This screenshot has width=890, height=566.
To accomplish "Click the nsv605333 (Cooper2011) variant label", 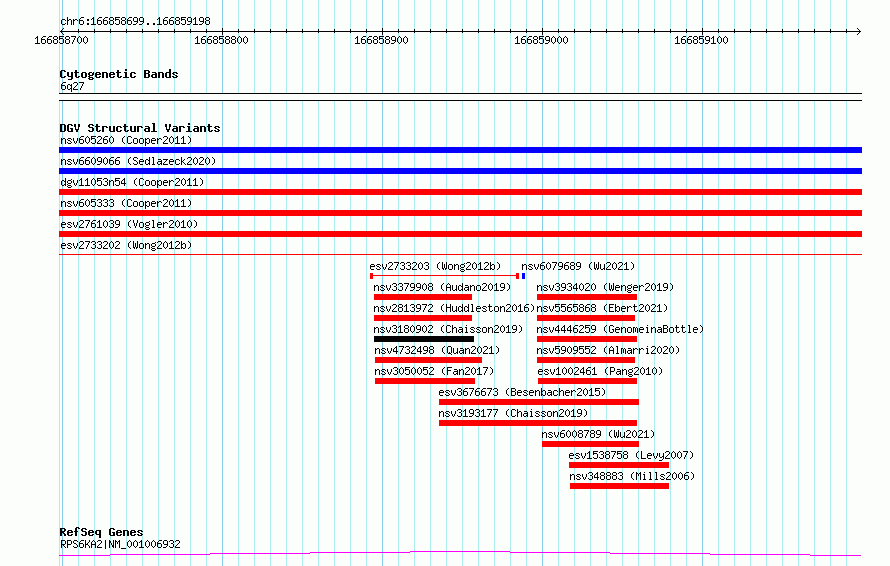I will pyautogui.click(x=126, y=203).
